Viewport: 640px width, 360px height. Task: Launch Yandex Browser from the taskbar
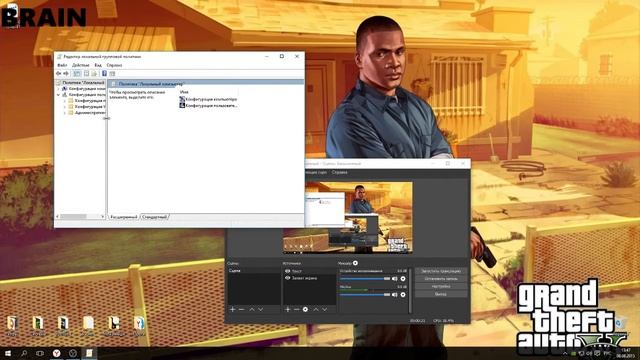pos(56,353)
